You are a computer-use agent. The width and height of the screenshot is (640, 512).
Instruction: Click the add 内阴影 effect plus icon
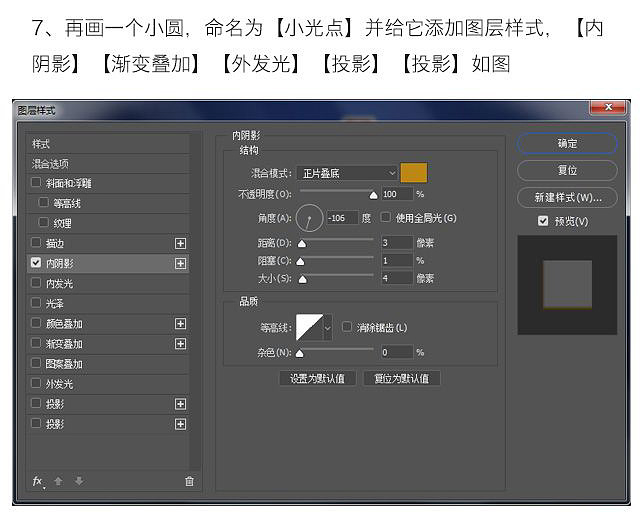pyautogui.click(x=180, y=263)
